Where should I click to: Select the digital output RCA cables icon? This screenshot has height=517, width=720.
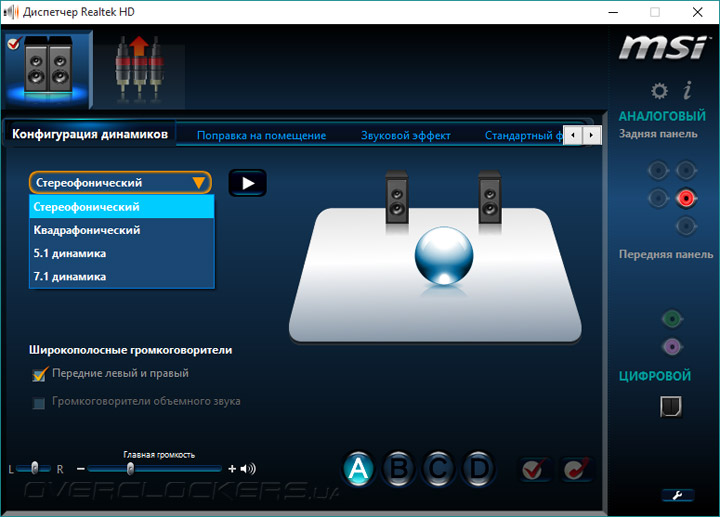pyautogui.click(x=139, y=69)
